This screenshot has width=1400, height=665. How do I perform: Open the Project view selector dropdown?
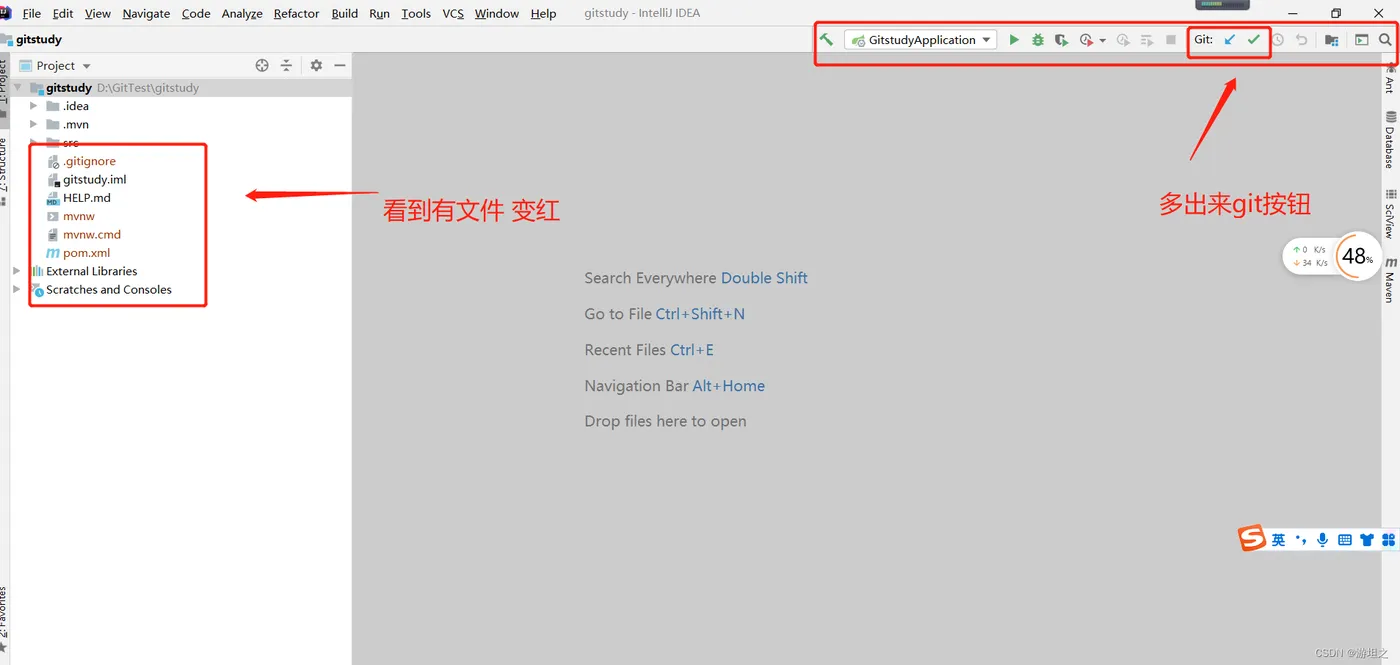[x=56, y=65]
